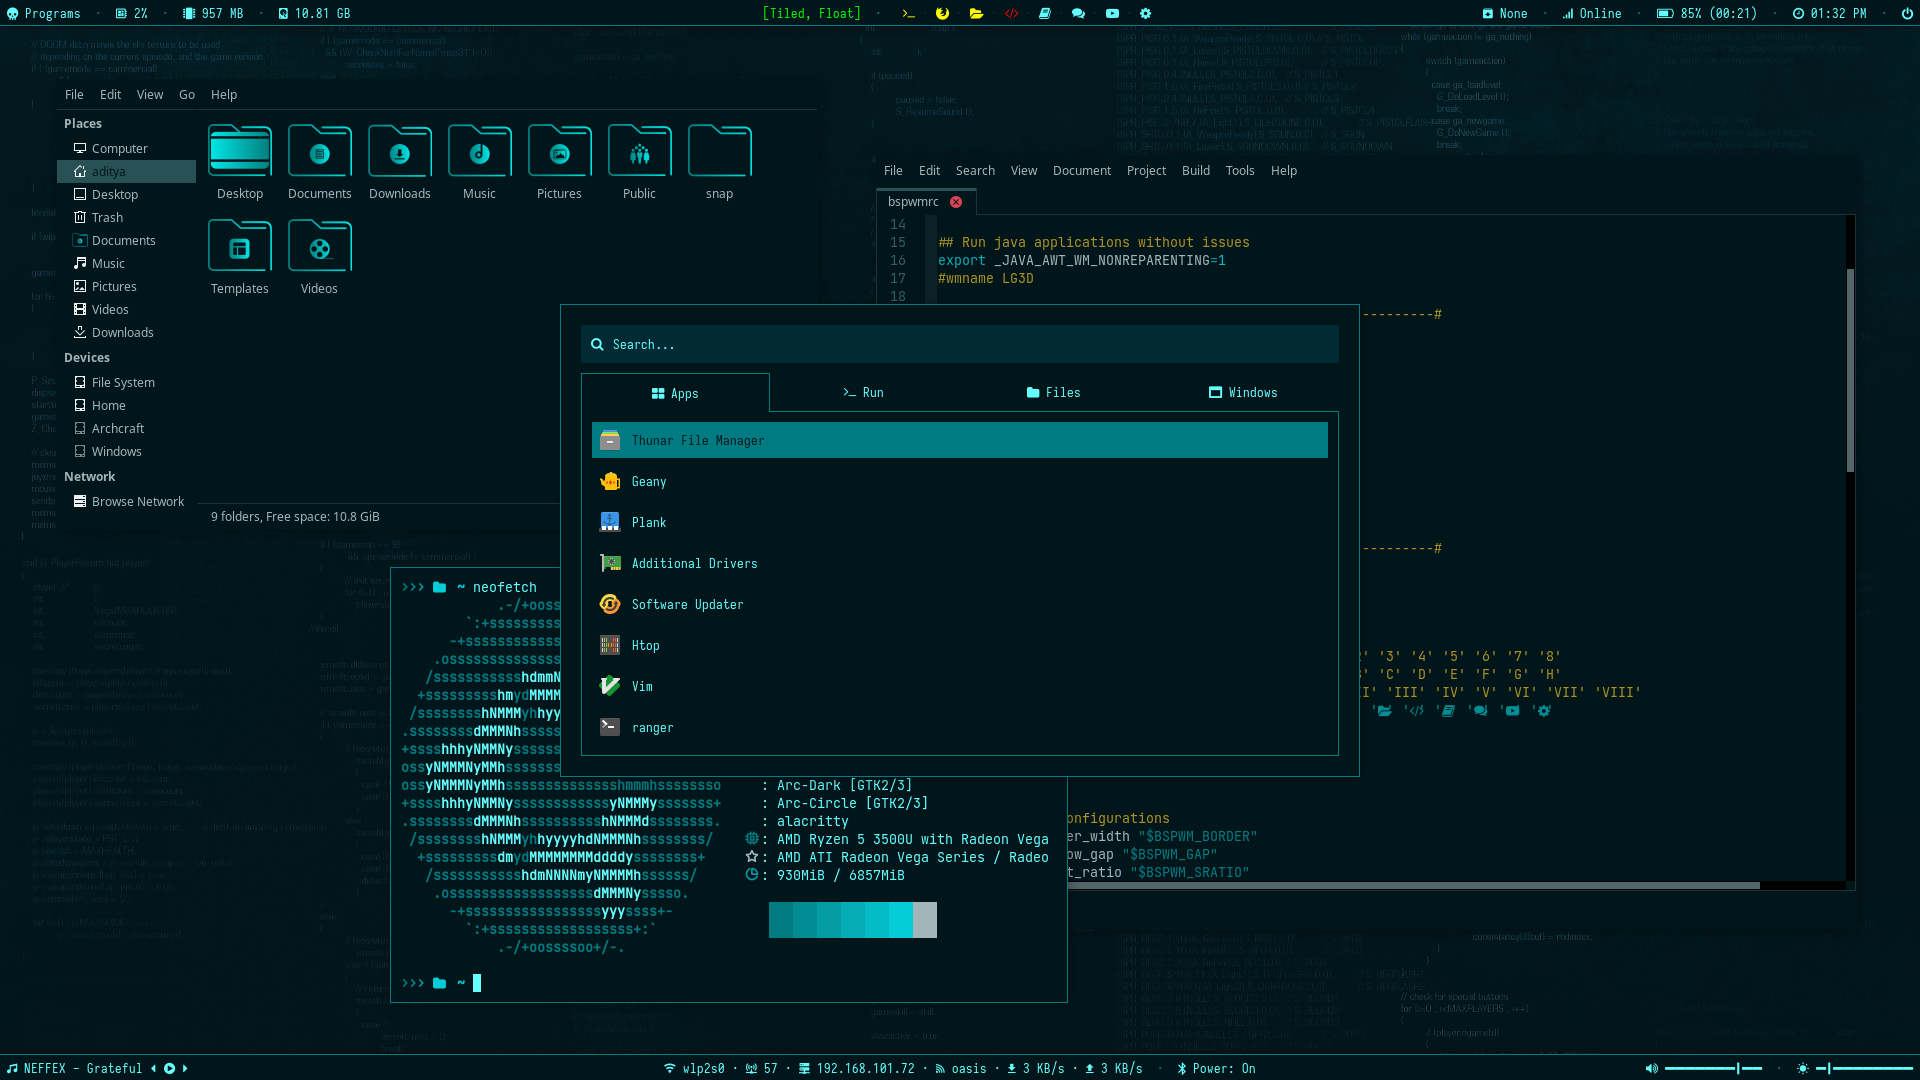Open Geany's Build menu

(1195, 171)
